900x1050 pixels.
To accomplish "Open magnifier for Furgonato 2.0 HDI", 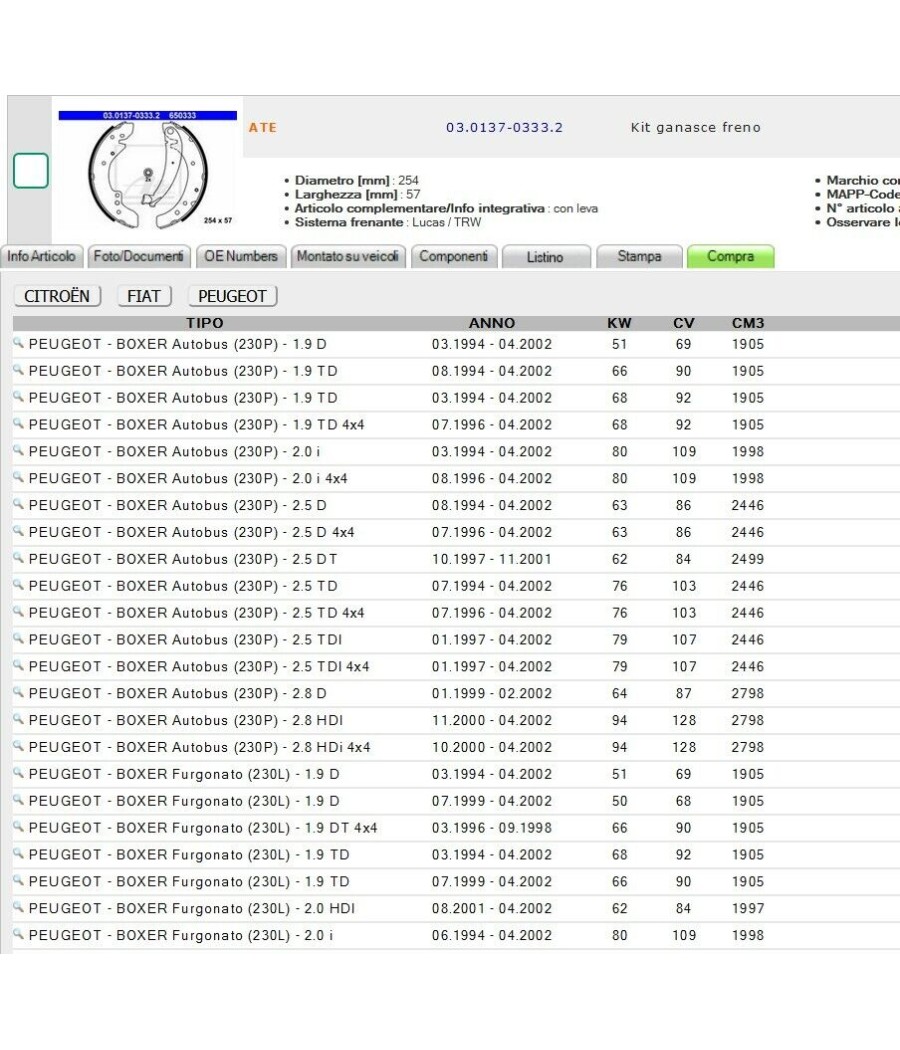I will pyautogui.click(x=18, y=907).
